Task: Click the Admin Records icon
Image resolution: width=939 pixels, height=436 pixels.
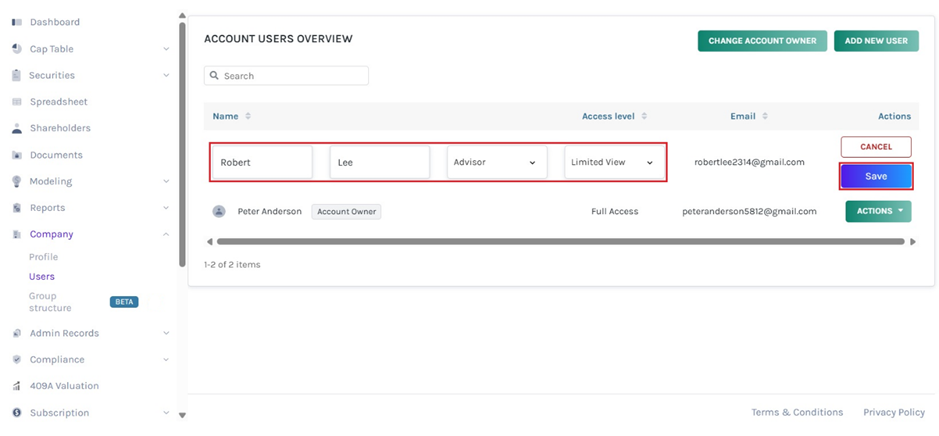Action: point(17,333)
